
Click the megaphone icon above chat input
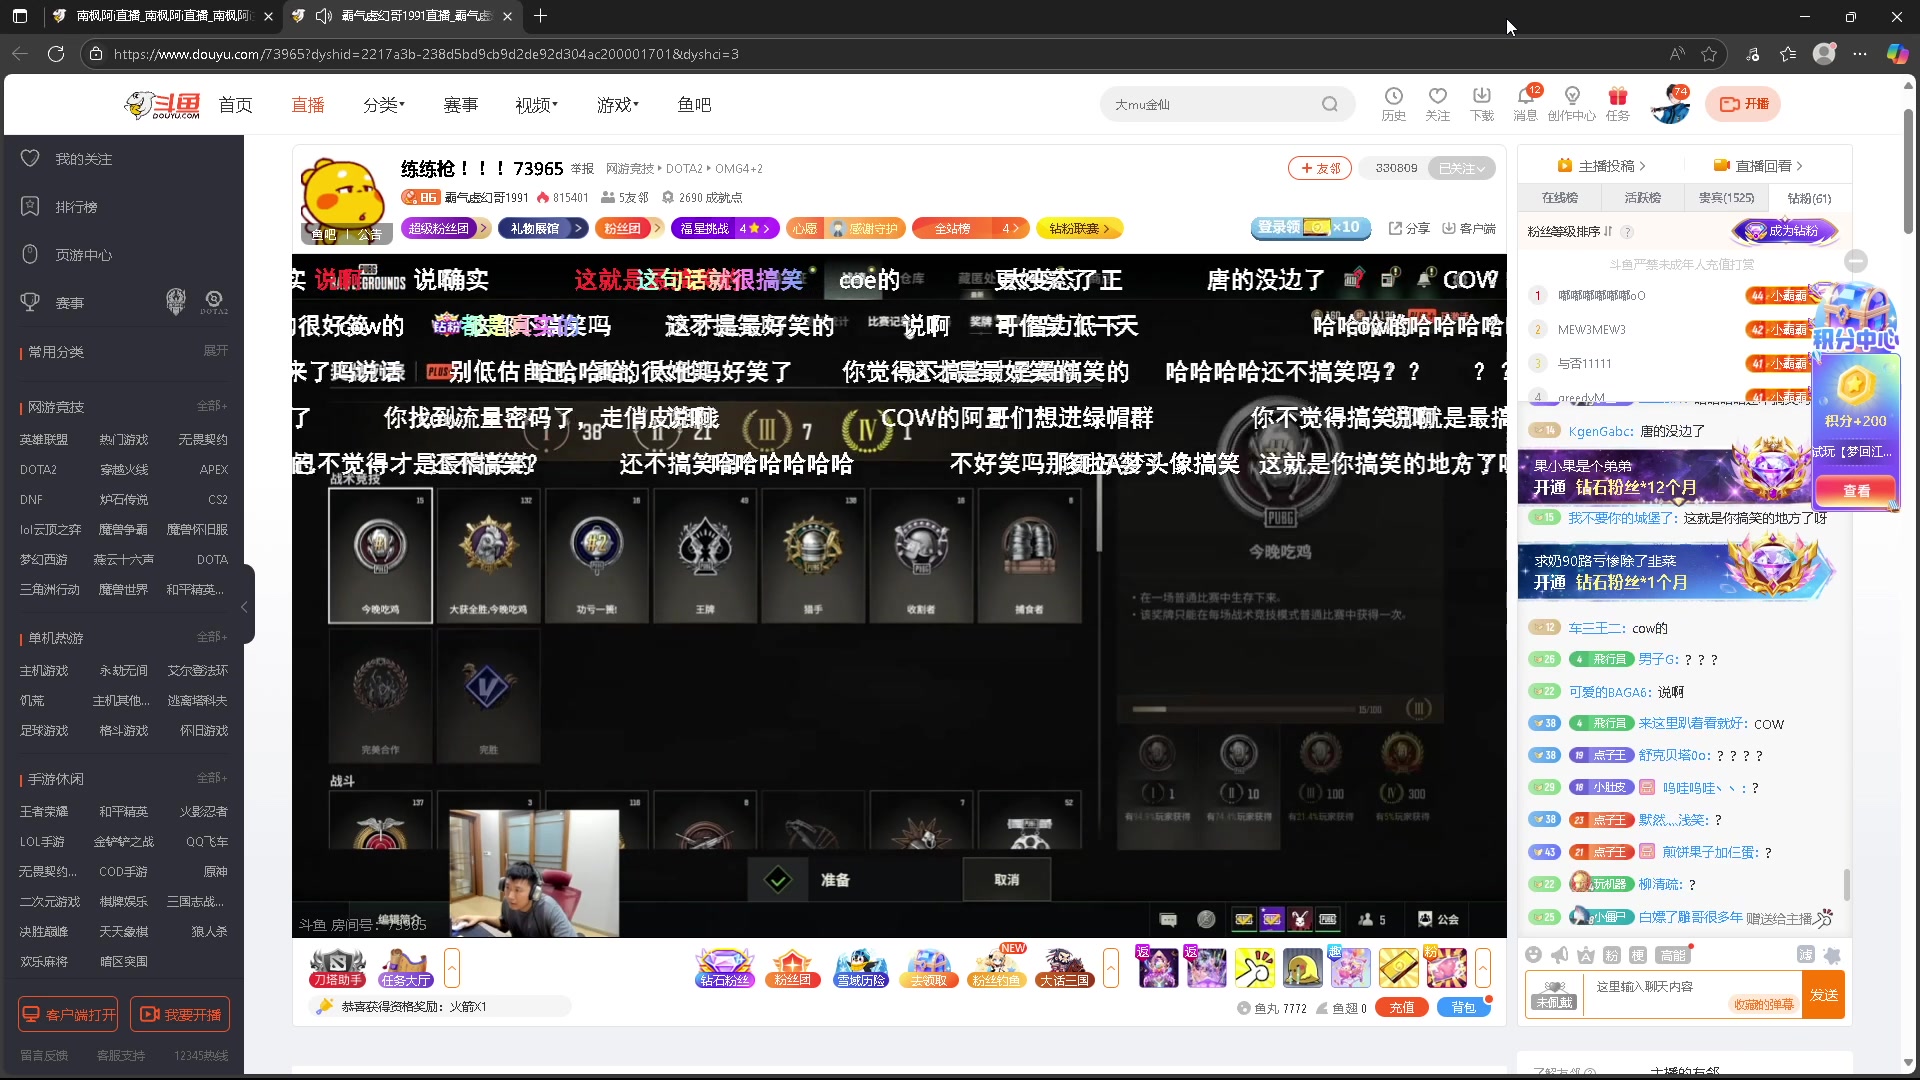coord(1560,955)
